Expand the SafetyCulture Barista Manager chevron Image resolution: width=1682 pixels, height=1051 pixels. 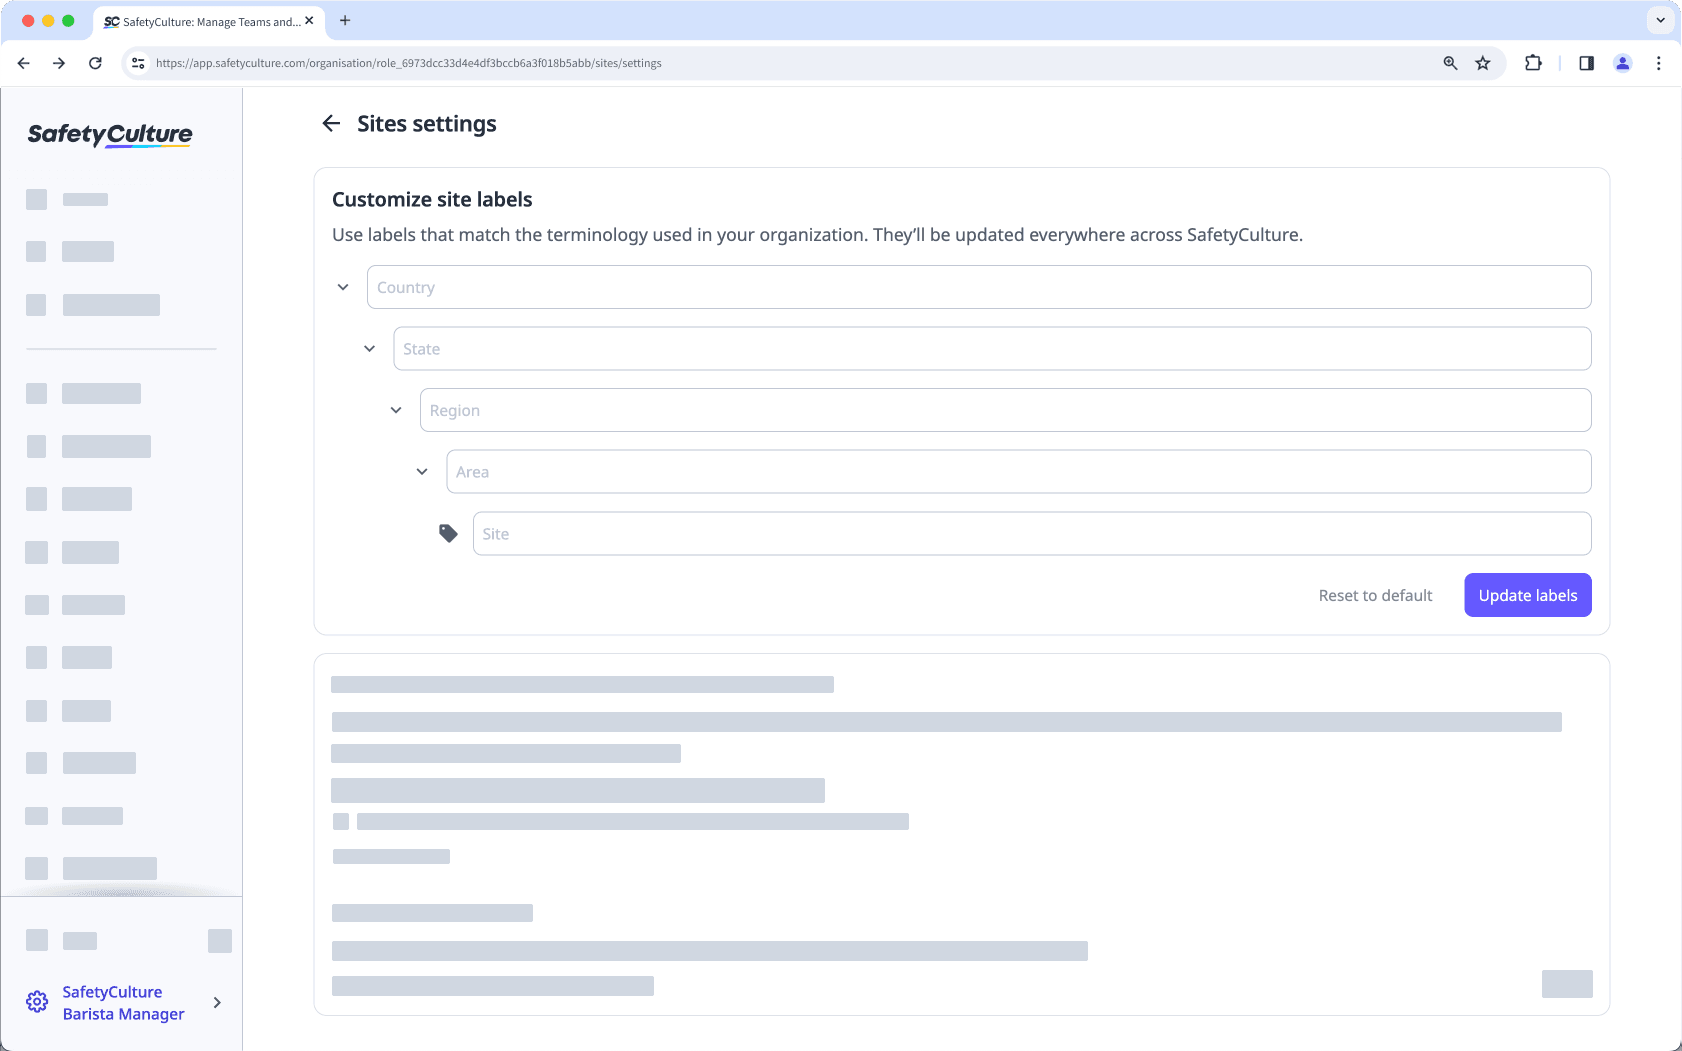point(216,1002)
